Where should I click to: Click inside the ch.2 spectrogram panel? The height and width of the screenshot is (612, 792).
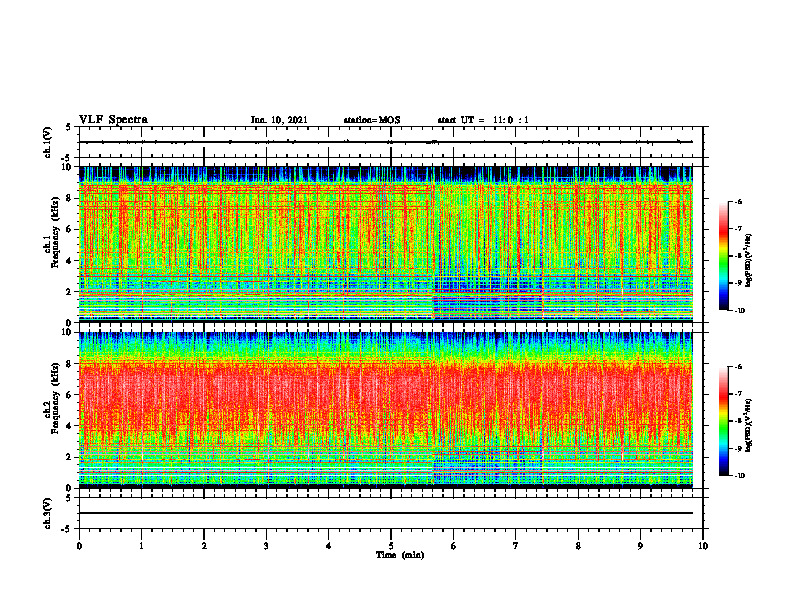click(x=386, y=409)
